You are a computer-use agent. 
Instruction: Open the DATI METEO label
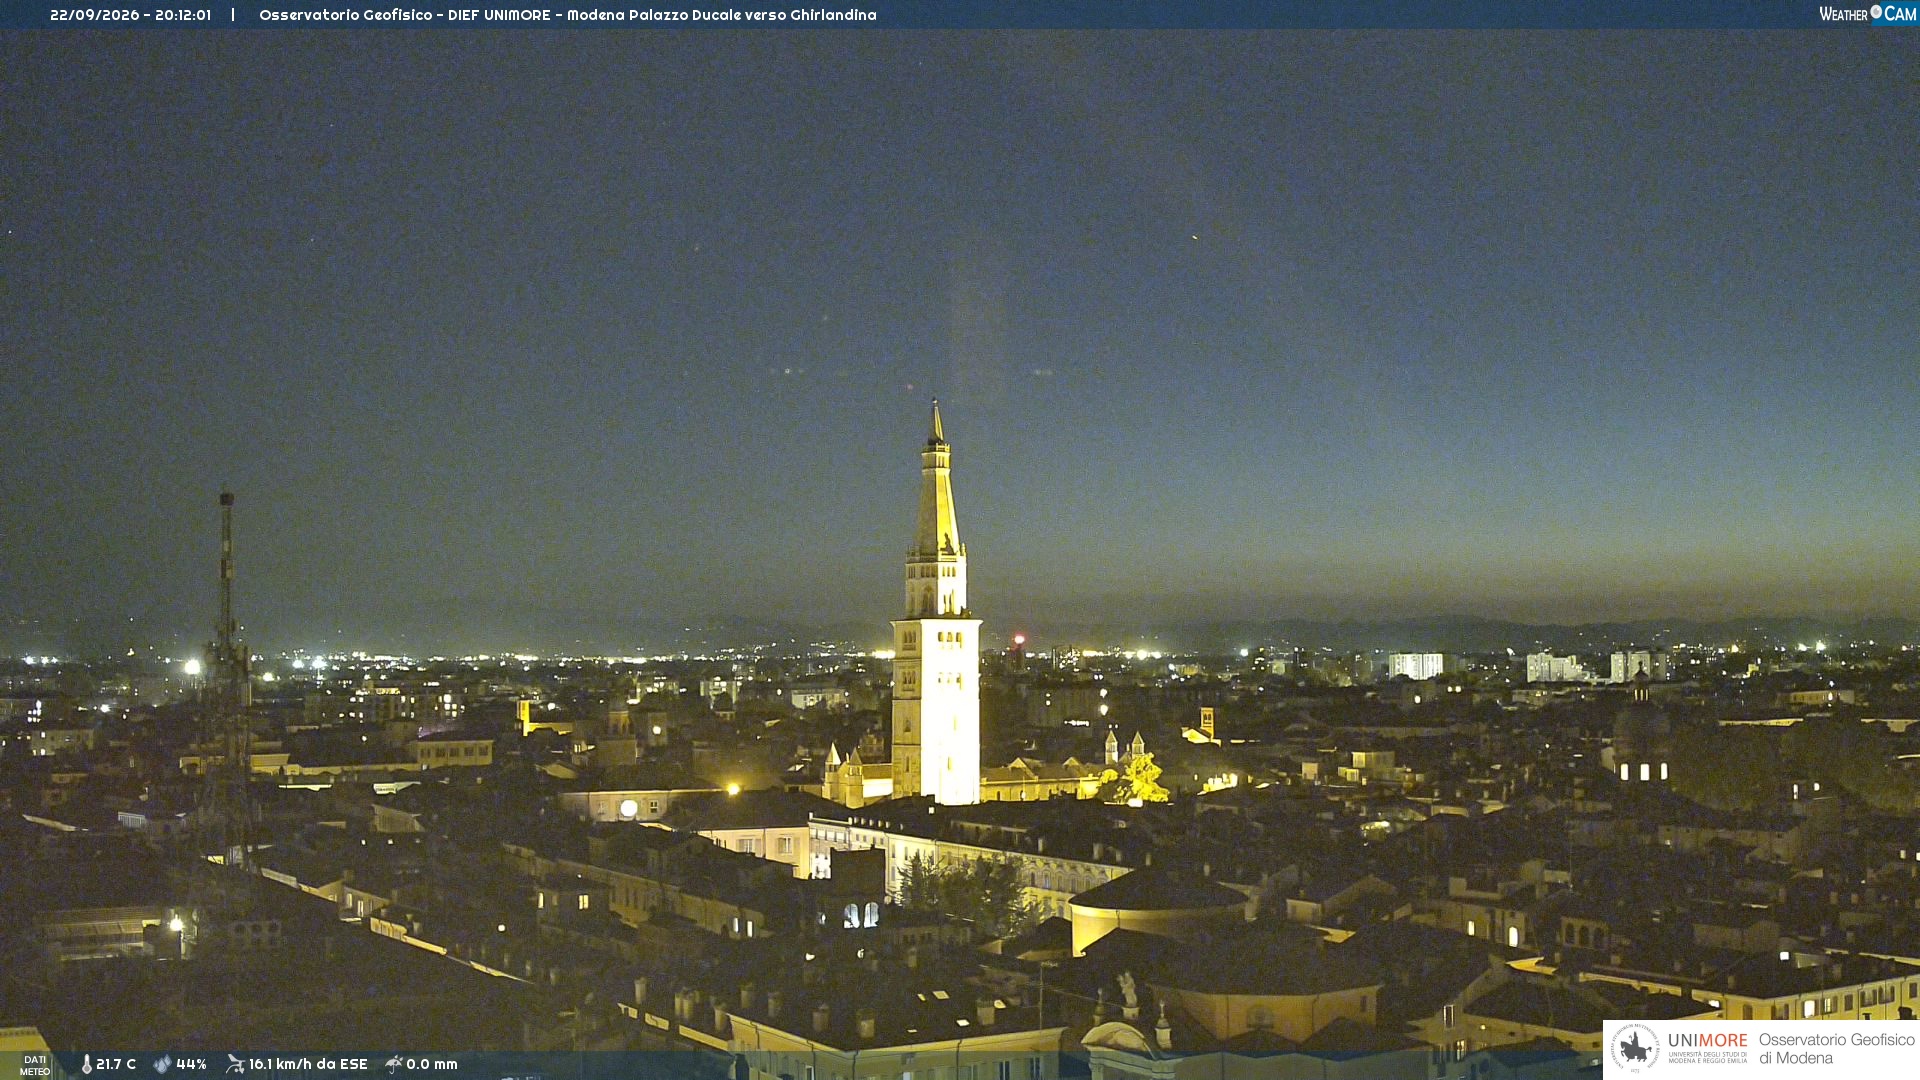tap(35, 1066)
